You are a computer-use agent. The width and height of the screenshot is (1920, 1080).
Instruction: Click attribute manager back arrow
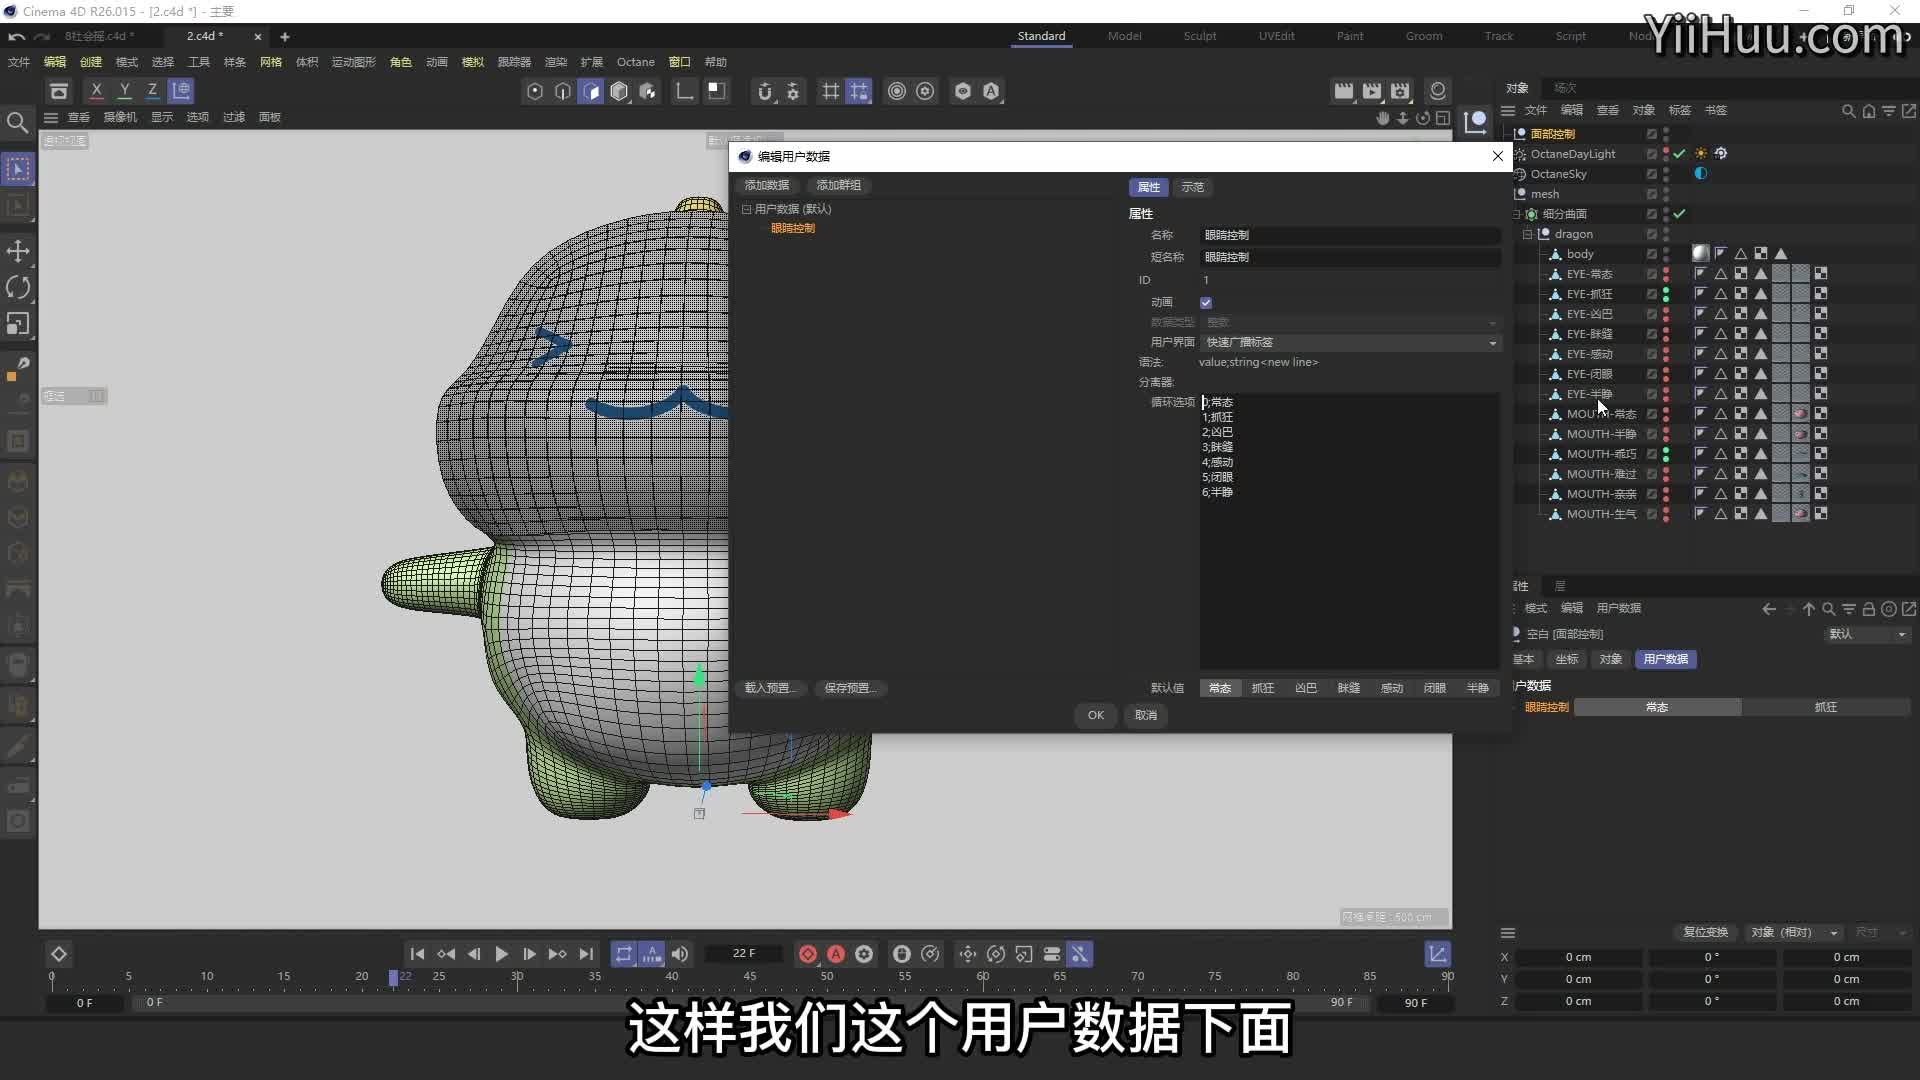(1769, 609)
